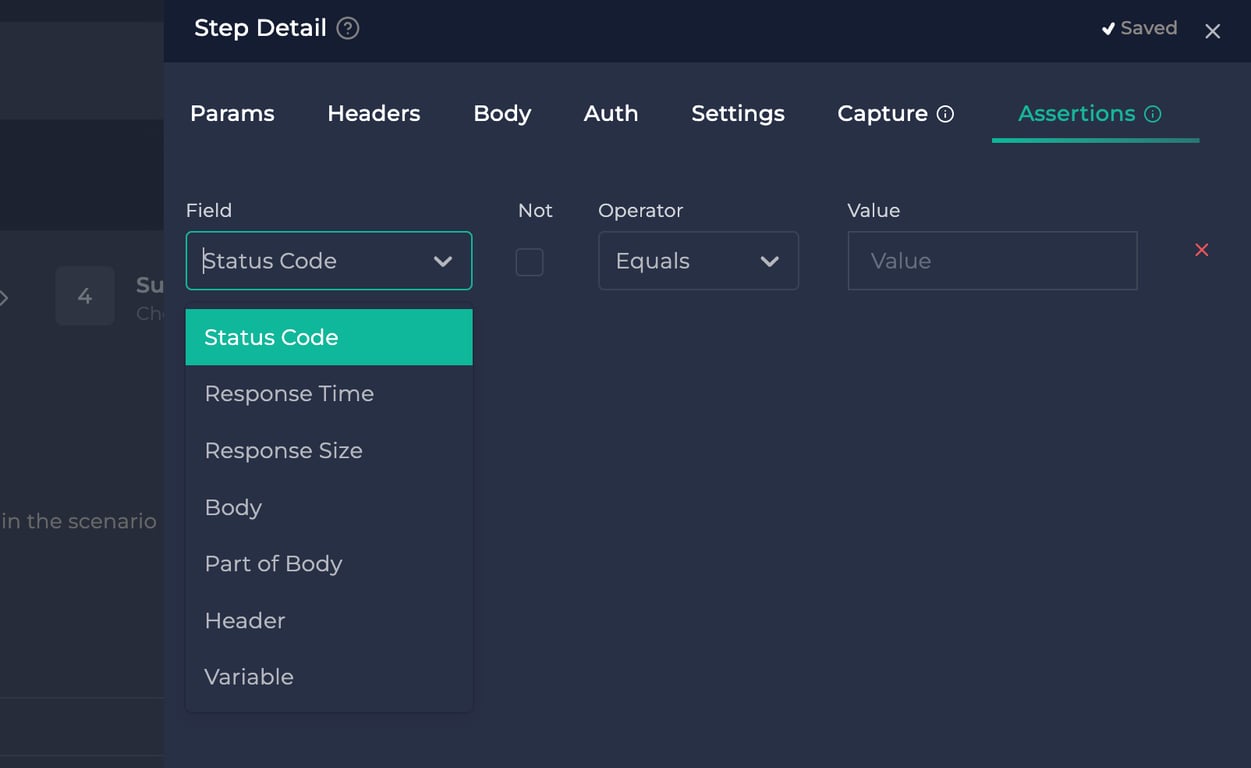Select step 4 in the scenario sidebar
The image size is (1251, 768).
pyautogui.click(x=85, y=296)
